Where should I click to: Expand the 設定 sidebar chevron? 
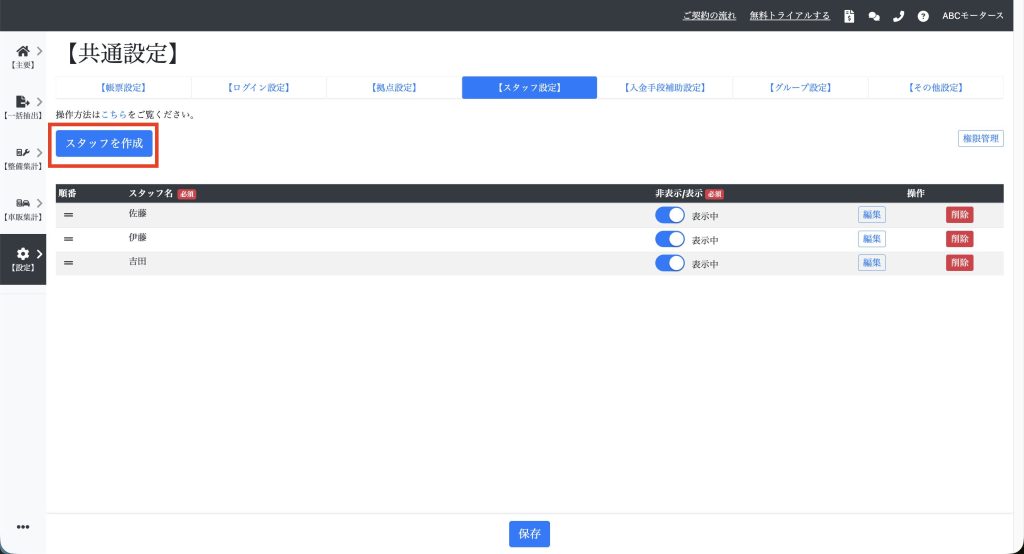39,254
